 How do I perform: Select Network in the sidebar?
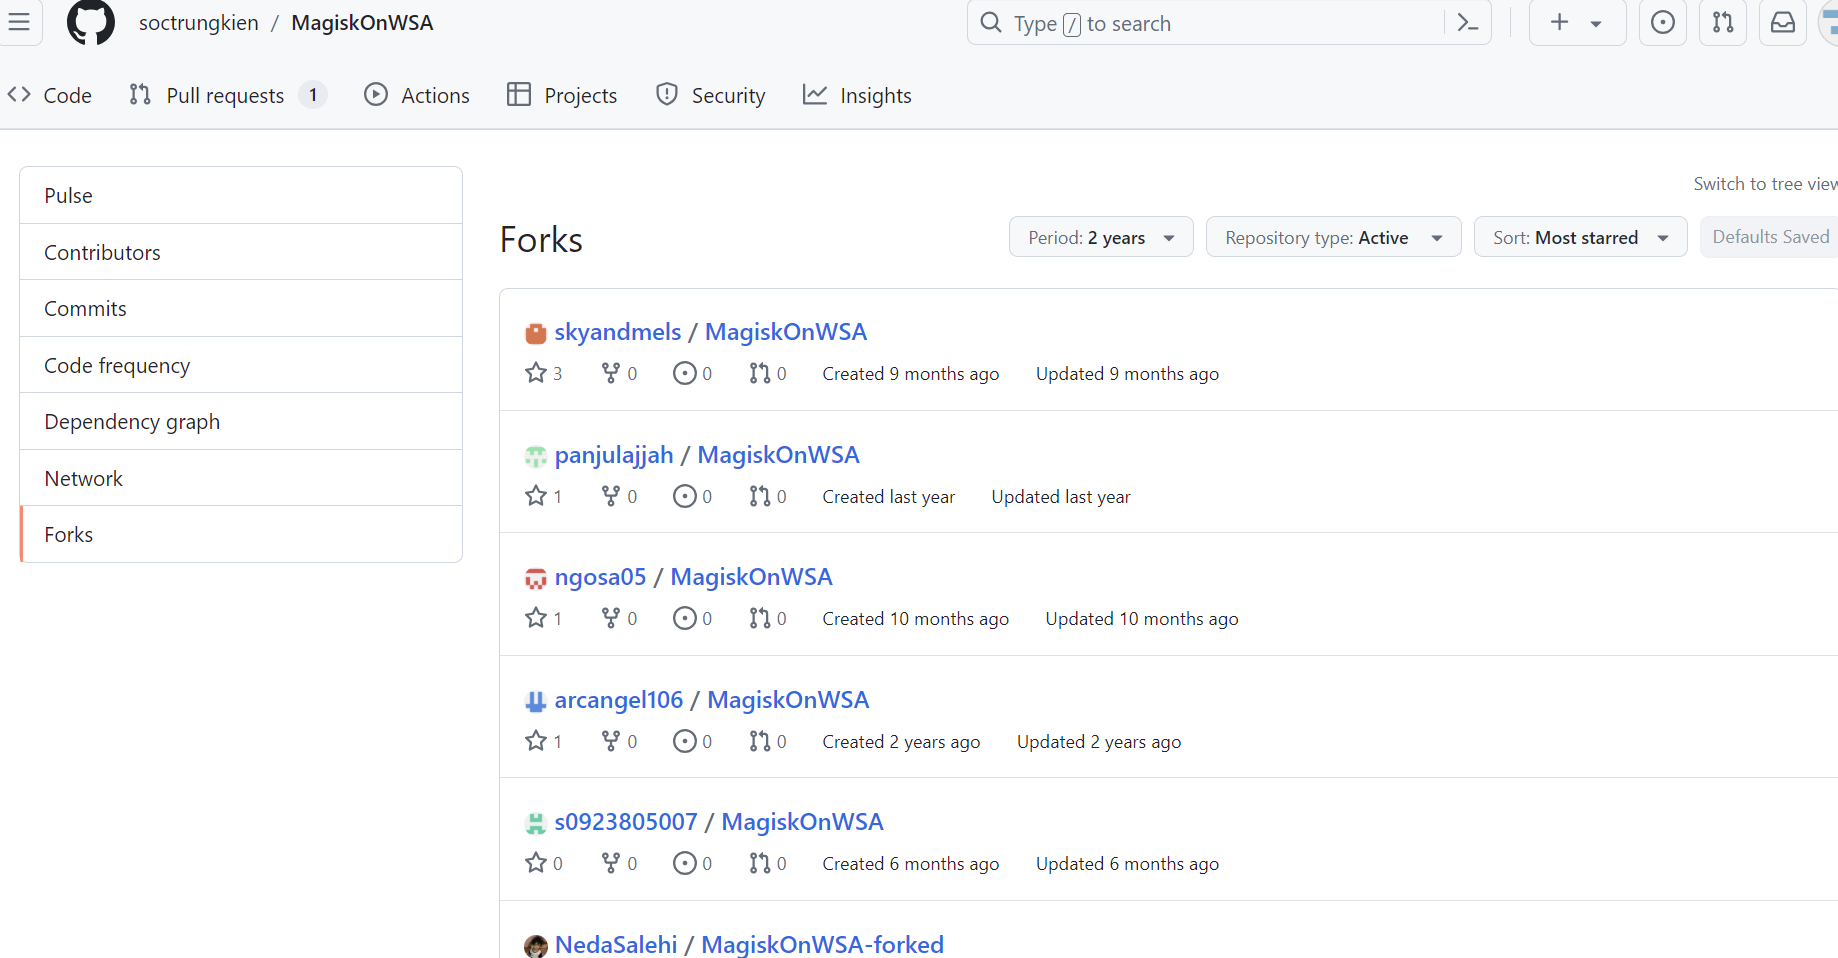click(x=241, y=478)
